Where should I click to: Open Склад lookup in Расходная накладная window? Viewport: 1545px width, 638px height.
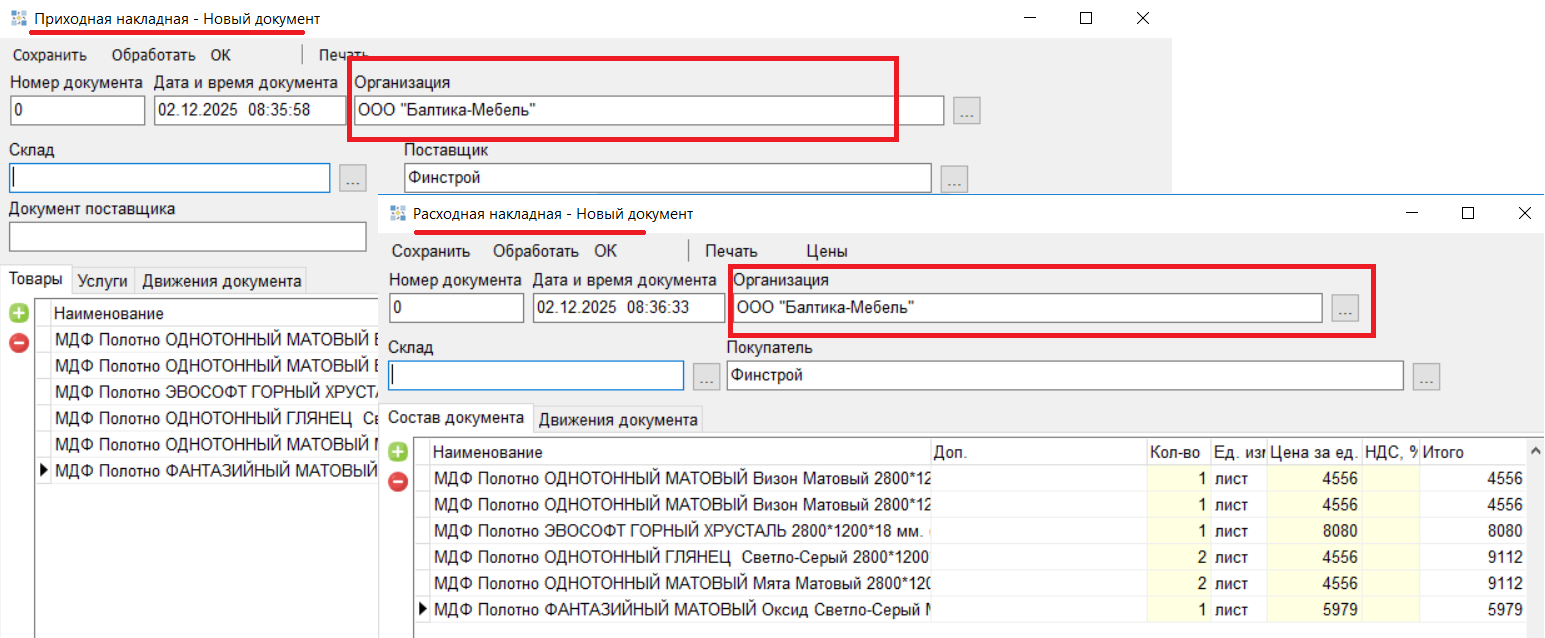click(706, 377)
